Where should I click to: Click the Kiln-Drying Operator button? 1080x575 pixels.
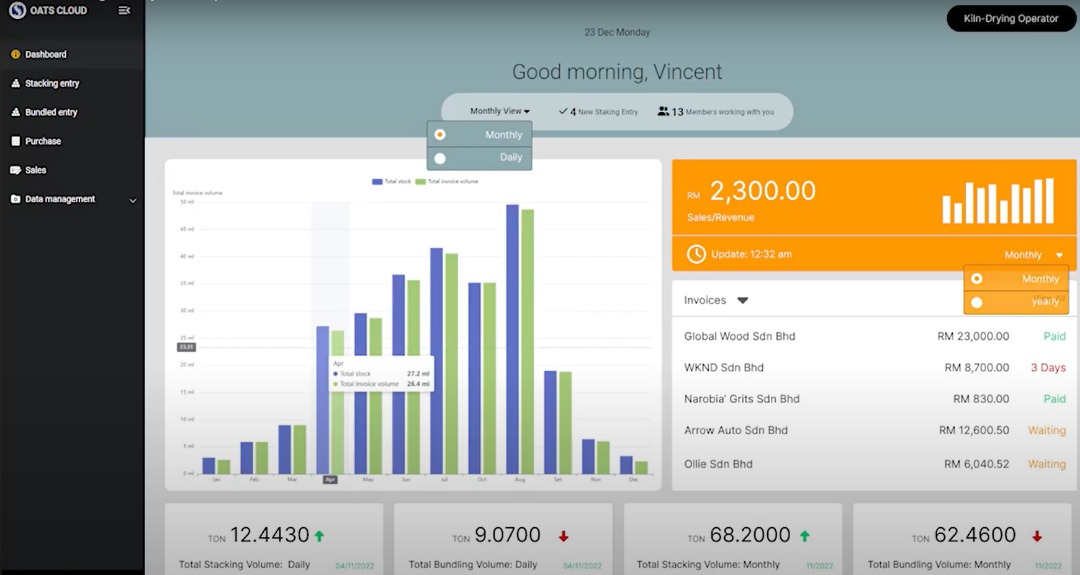[x=1010, y=19]
